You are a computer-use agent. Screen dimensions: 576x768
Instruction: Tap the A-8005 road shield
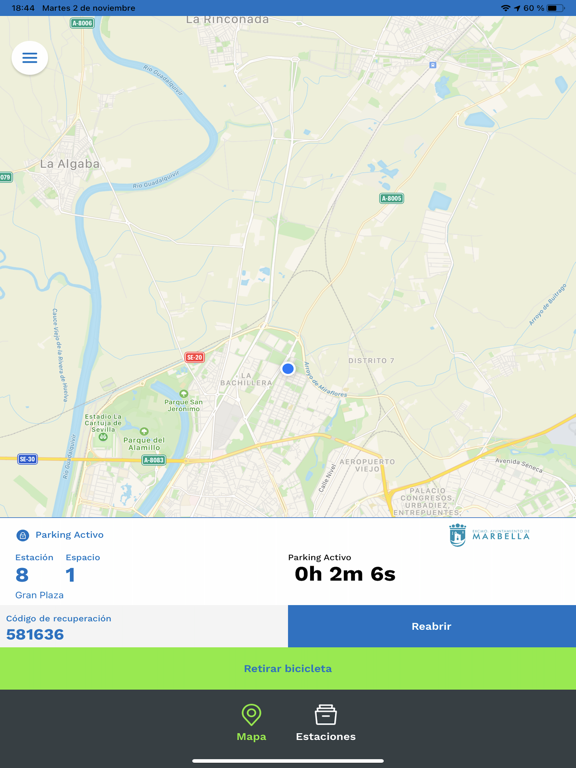[x=391, y=198]
